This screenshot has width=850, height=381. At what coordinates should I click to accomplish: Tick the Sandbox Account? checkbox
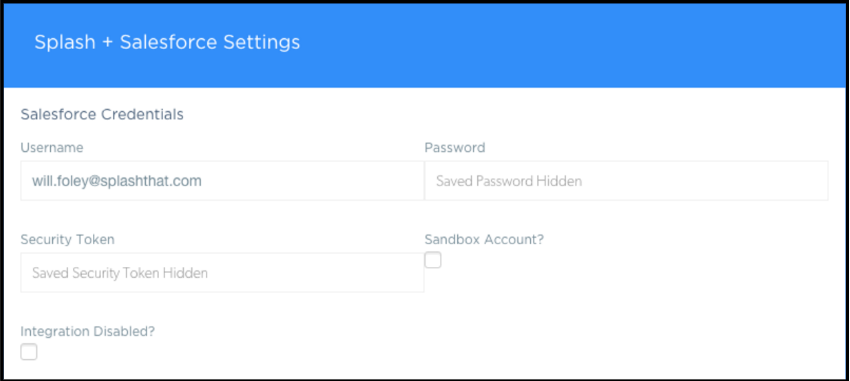433,260
